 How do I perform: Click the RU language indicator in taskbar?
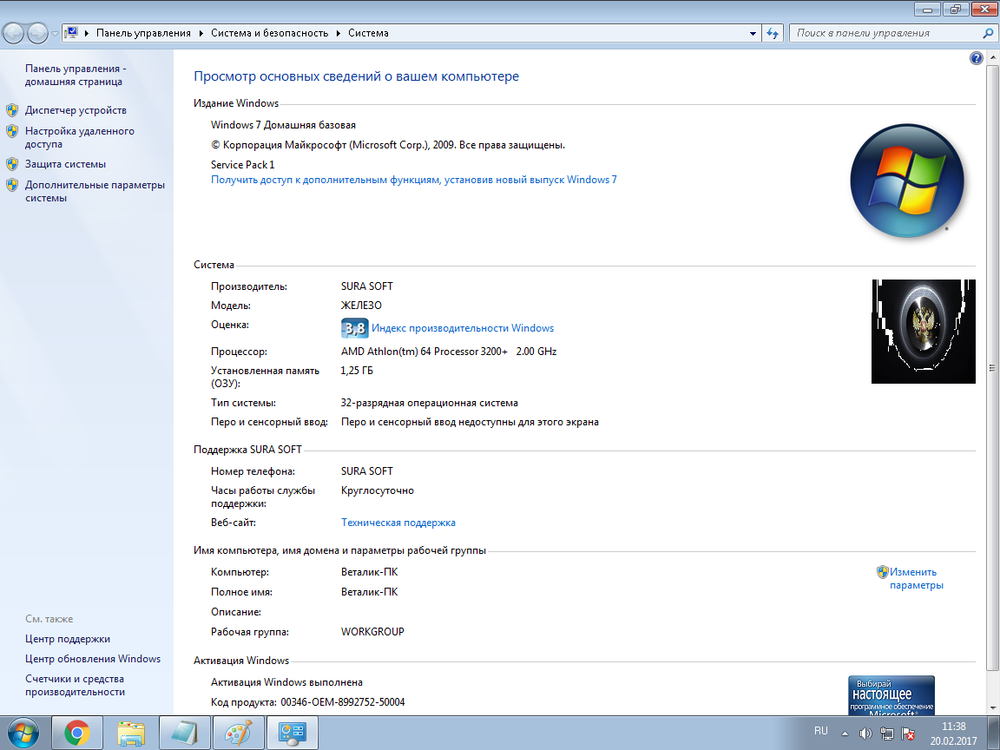(x=821, y=732)
